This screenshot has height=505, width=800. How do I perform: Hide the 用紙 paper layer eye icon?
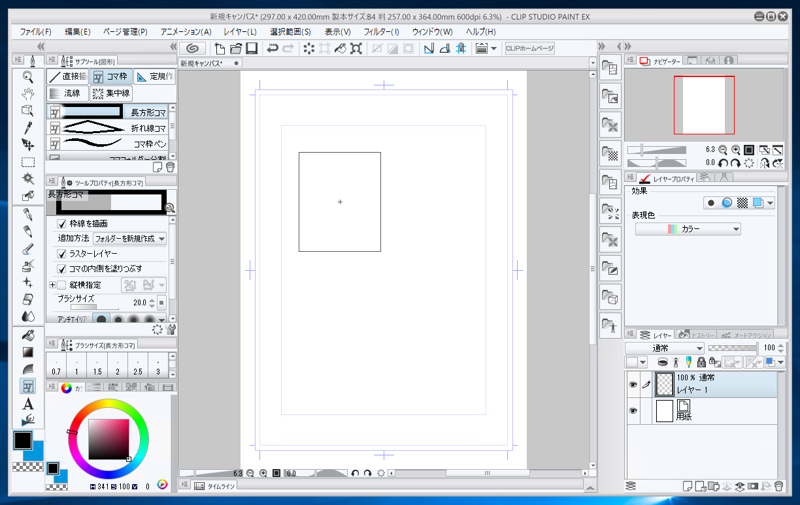pyautogui.click(x=633, y=411)
